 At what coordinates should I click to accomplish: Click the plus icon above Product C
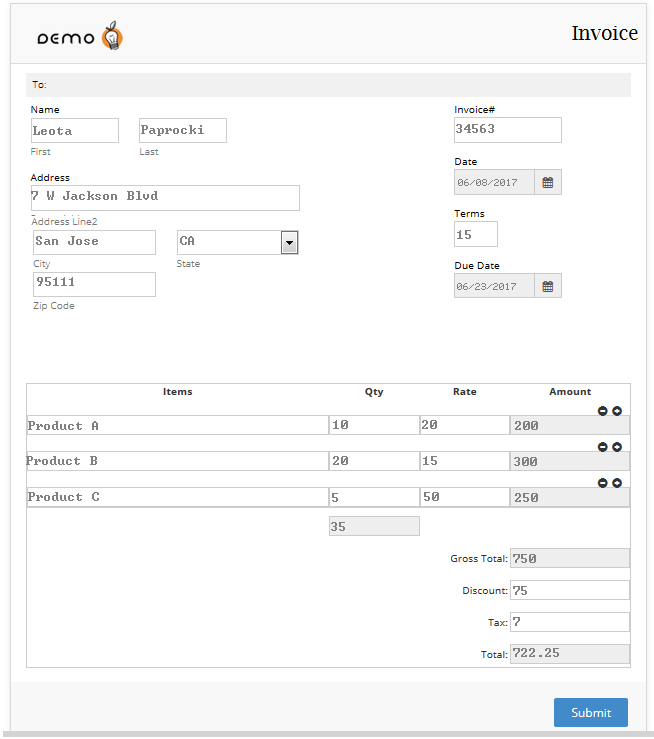coord(617,483)
